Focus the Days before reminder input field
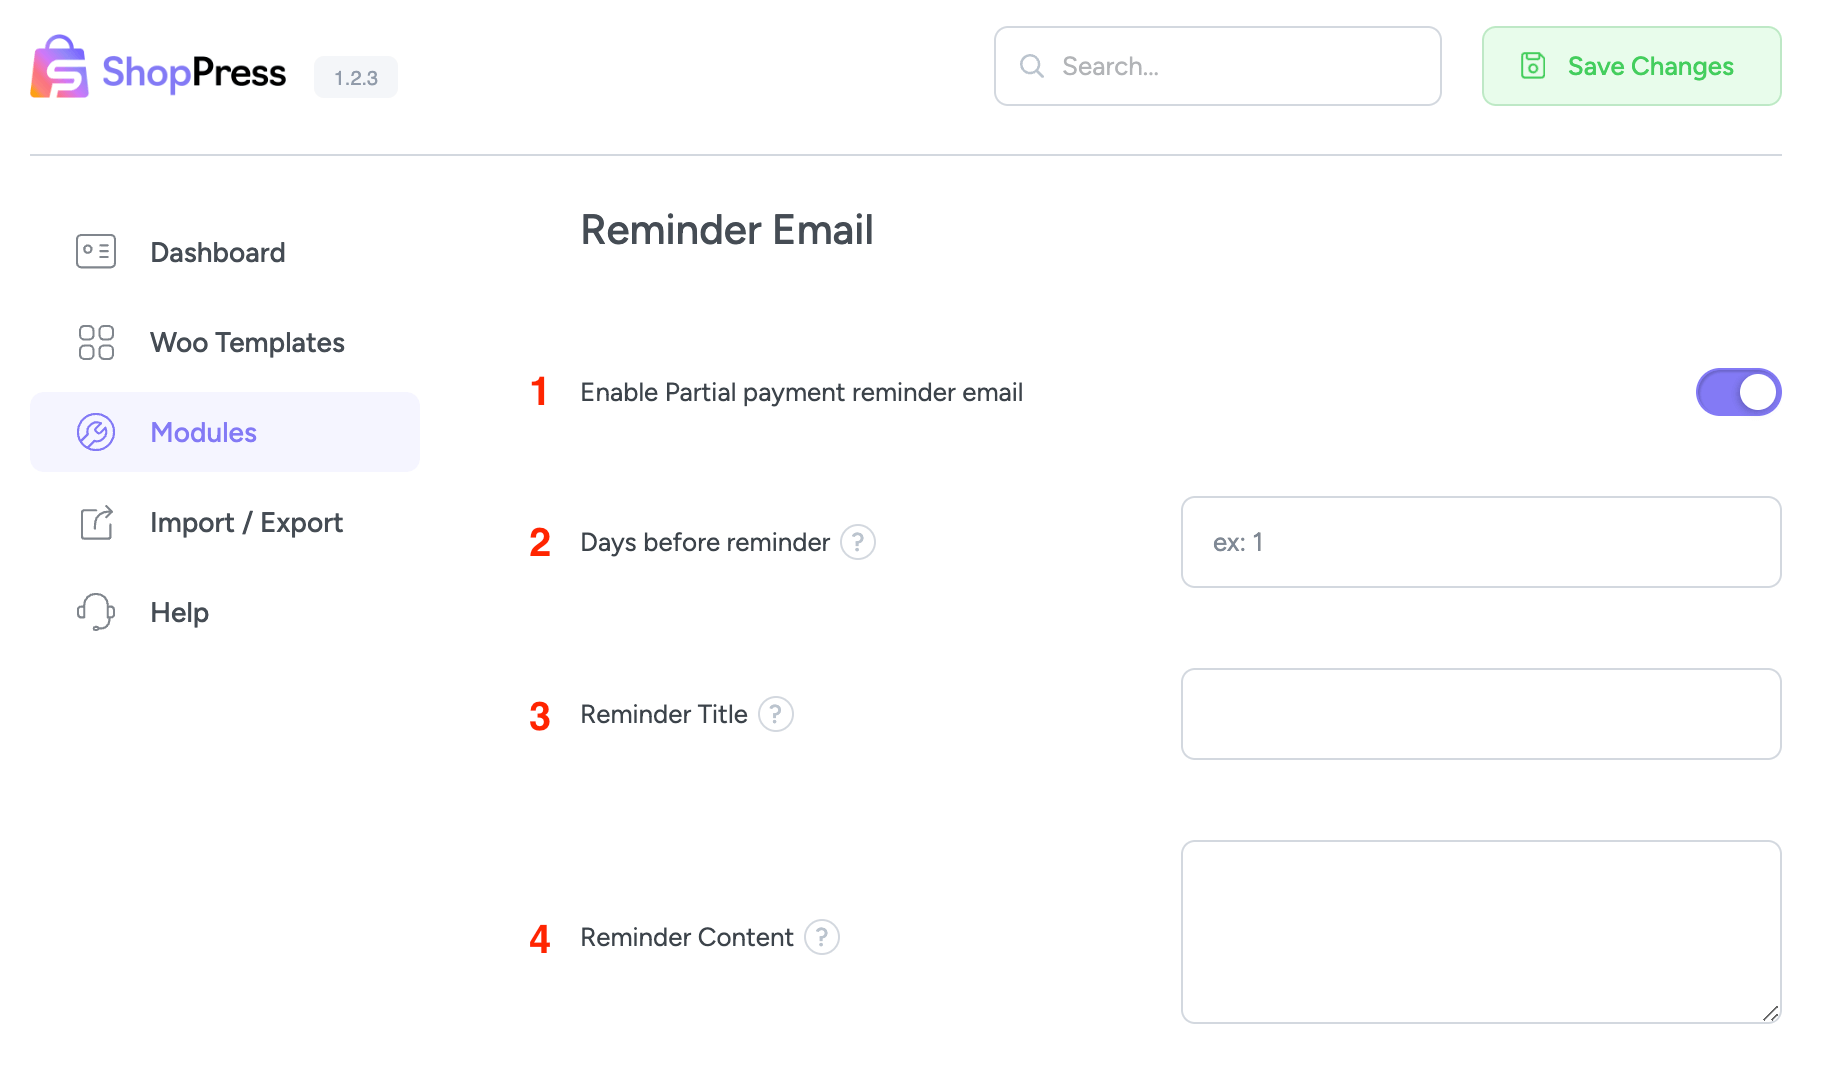The height and width of the screenshot is (1068, 1828). (1480, 542)
